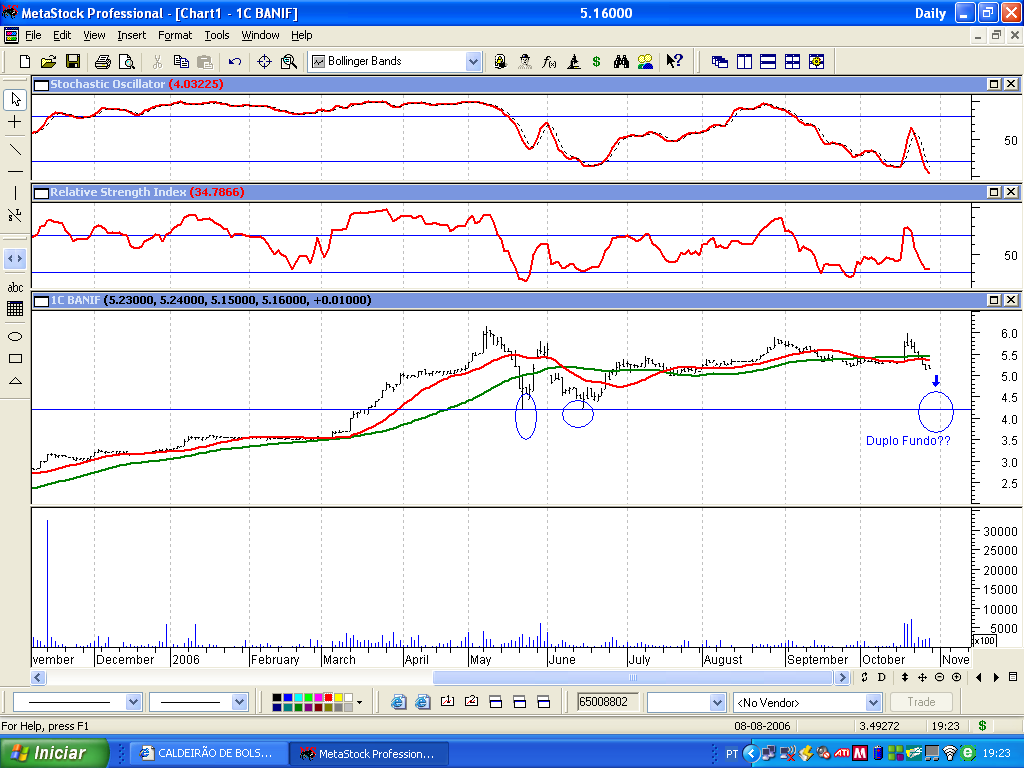Select the ellipse drawing tool
1024x768 pixels.
[15, 336]
